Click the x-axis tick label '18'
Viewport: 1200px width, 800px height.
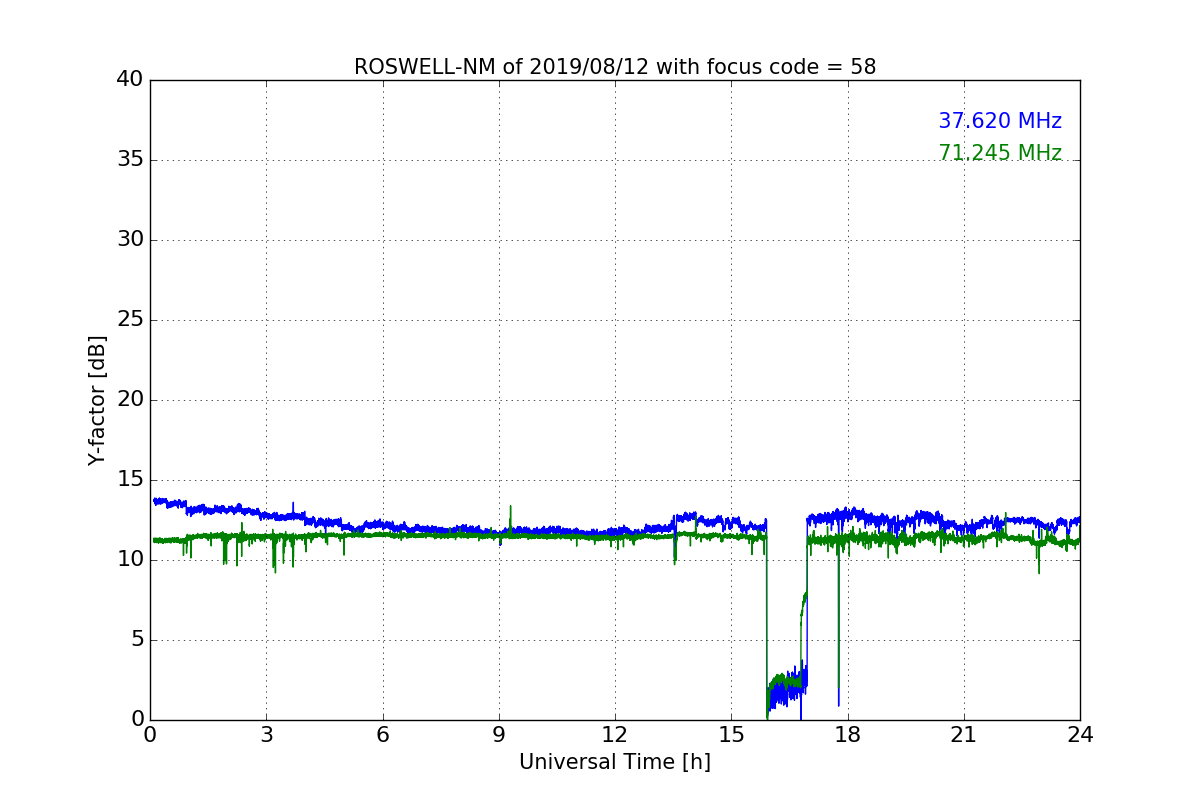848,734
